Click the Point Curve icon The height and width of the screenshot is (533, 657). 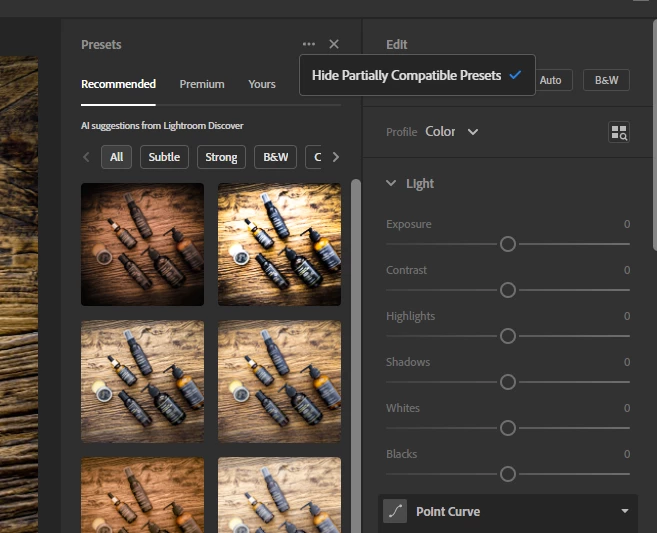point(395,511)
